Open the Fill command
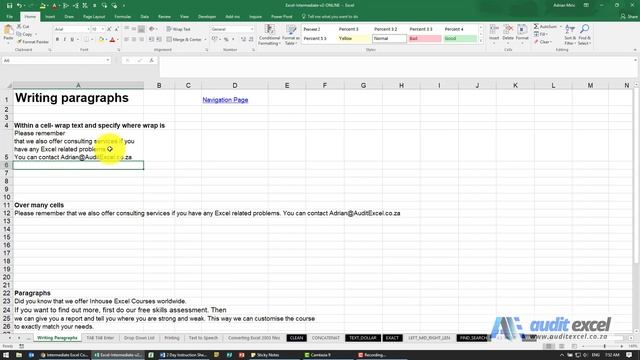Viewport: 640px width, 360px height. click(x=541, y=34)
